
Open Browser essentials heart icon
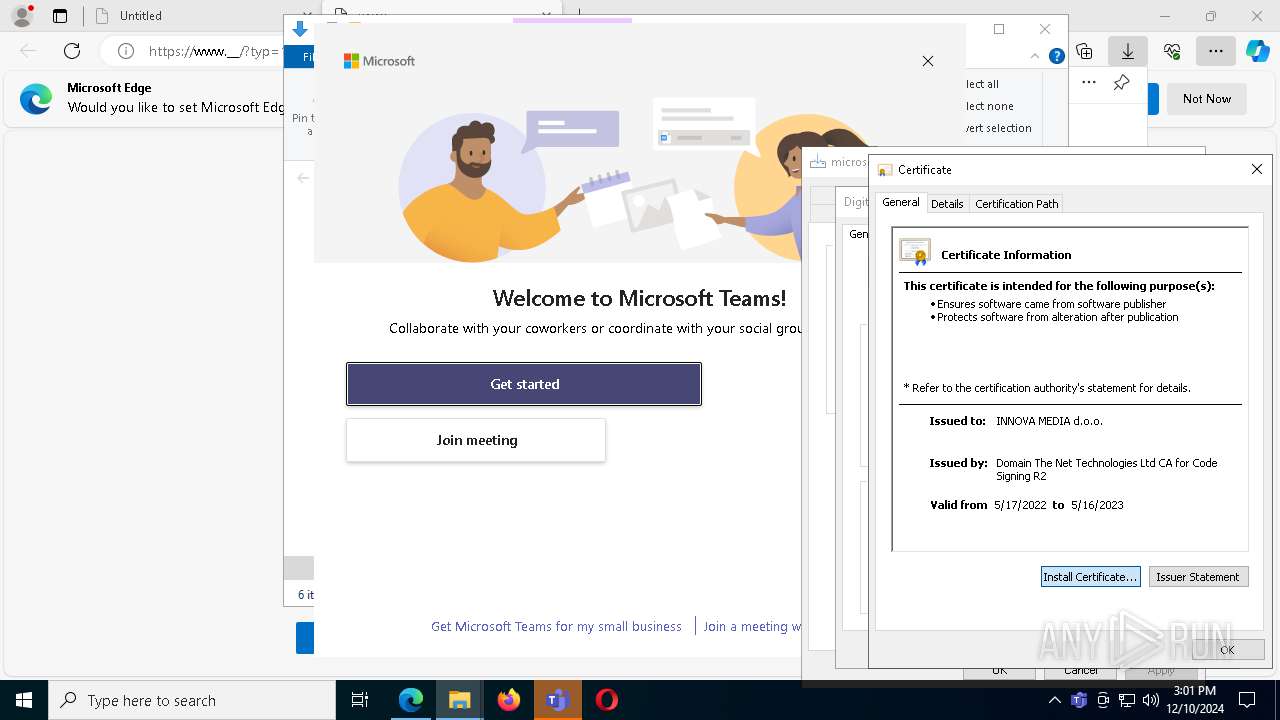coord(1172,51)
